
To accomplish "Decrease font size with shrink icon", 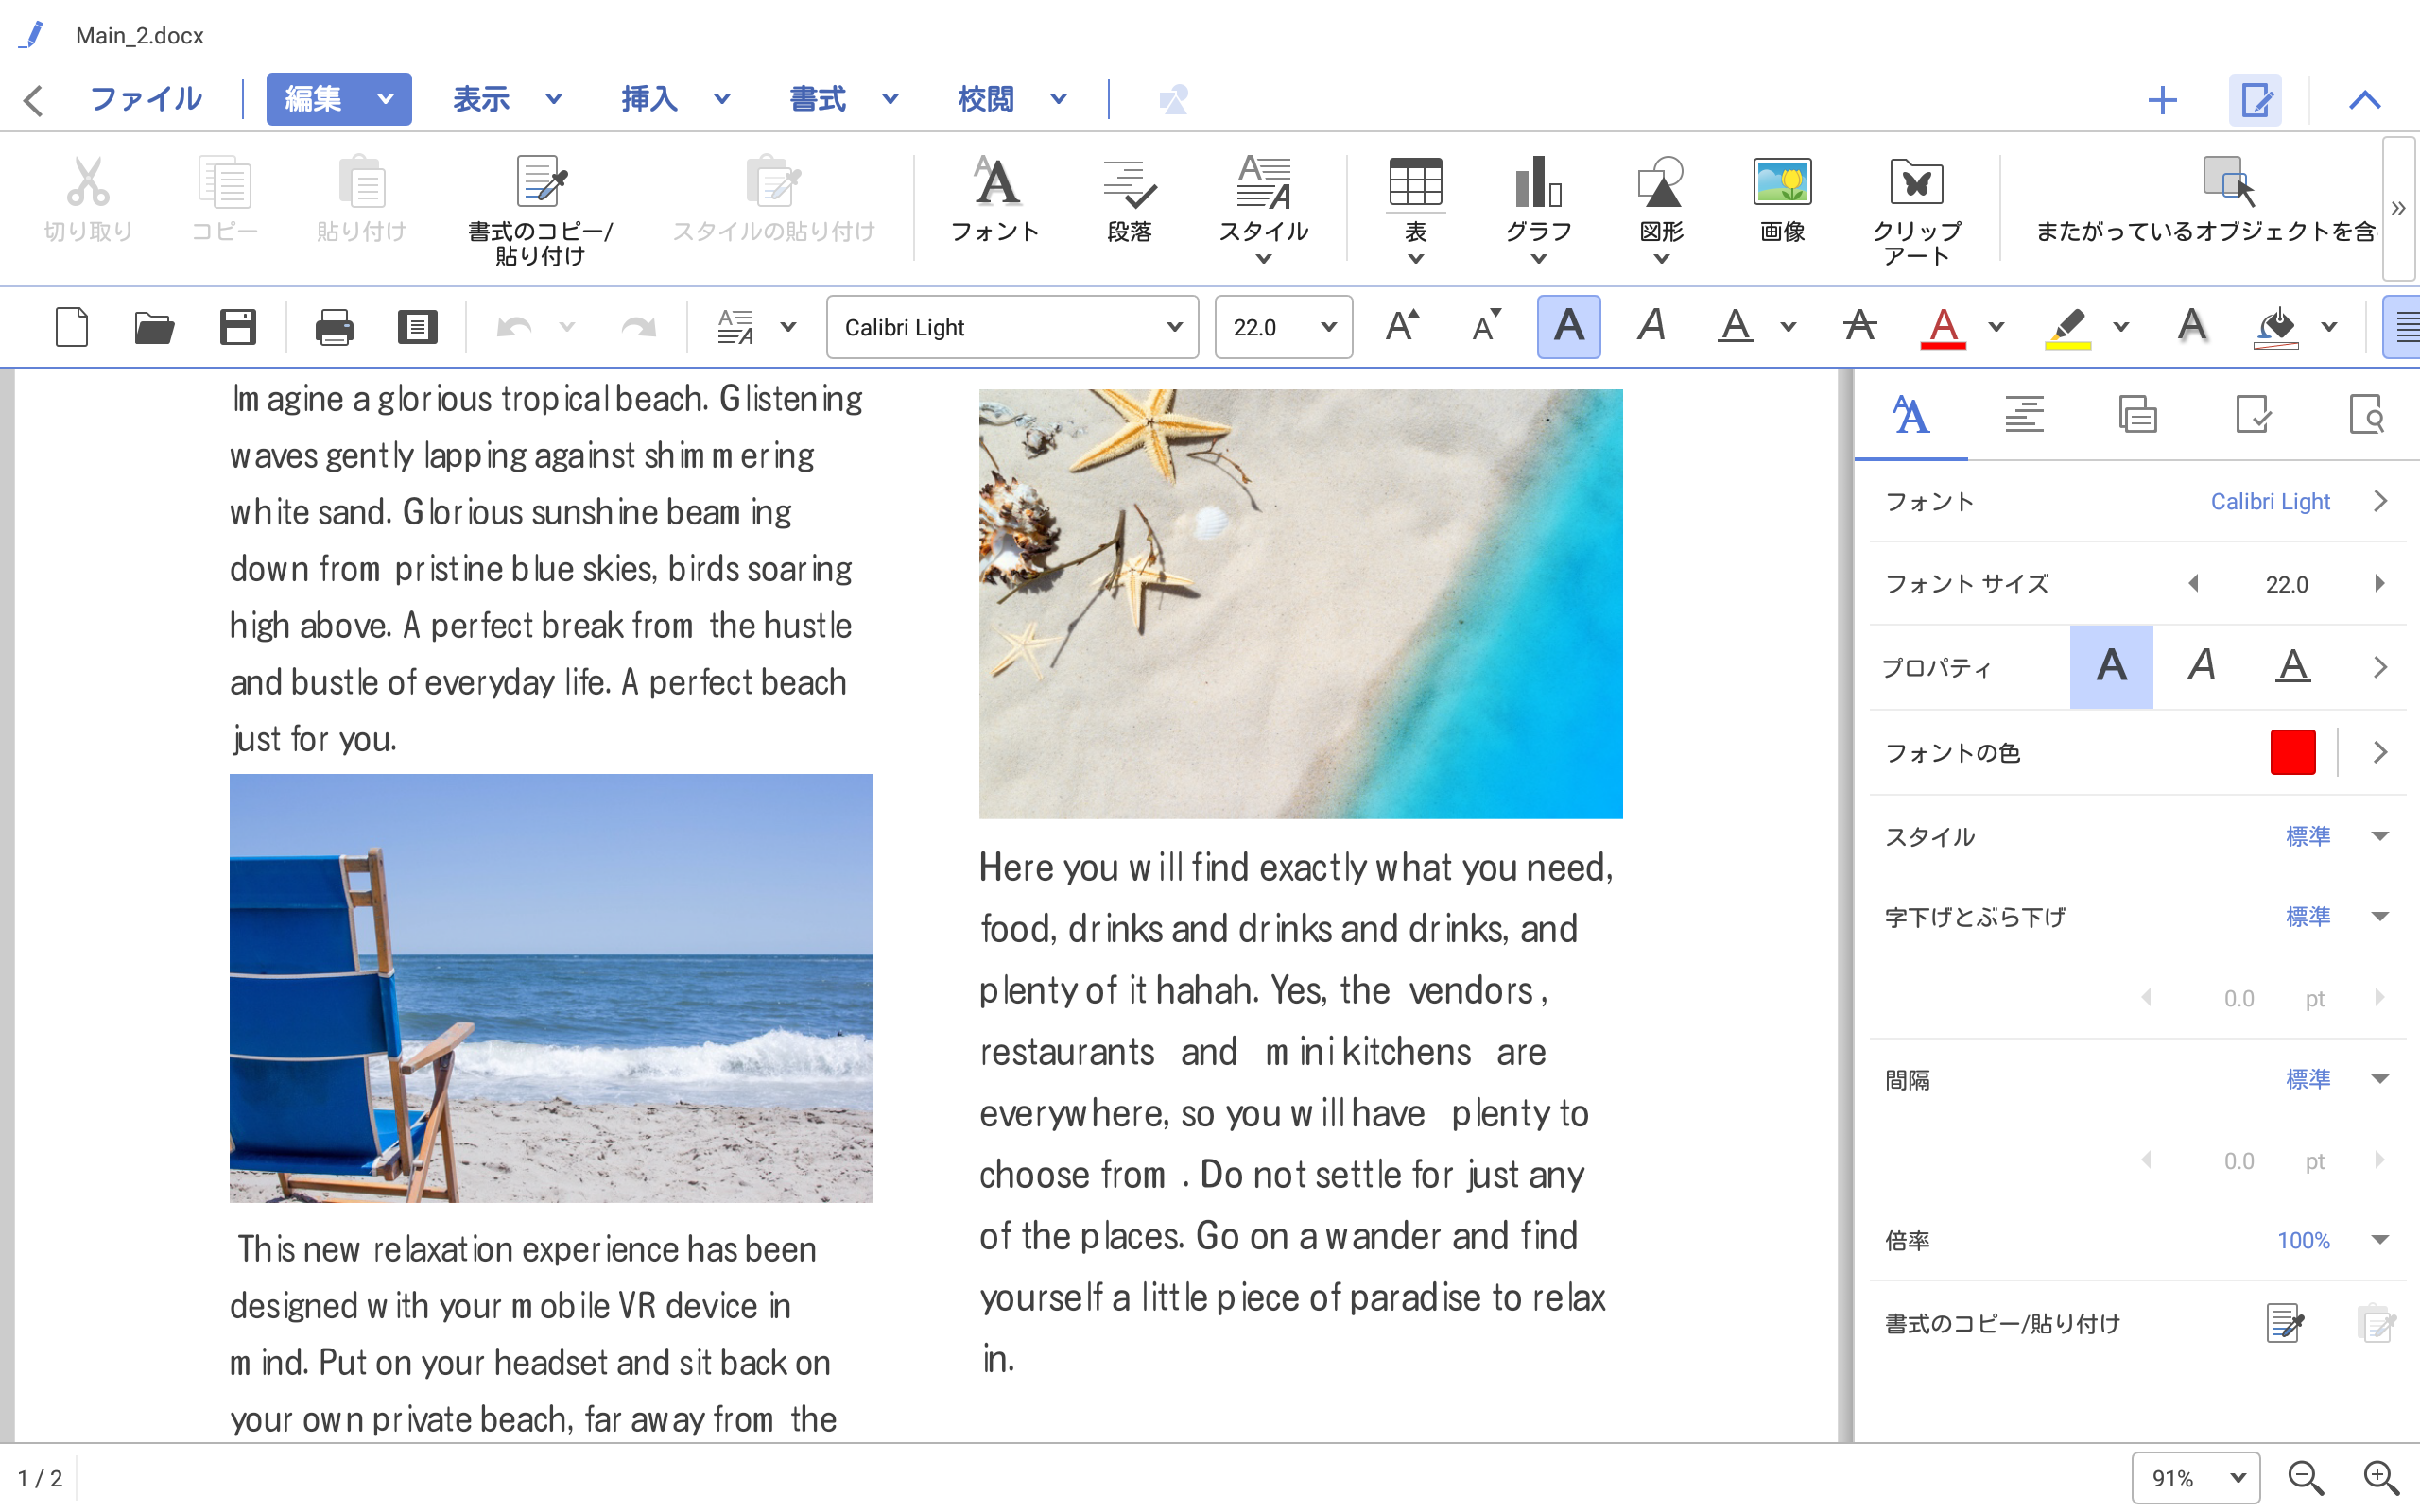I will point(1486,325).
